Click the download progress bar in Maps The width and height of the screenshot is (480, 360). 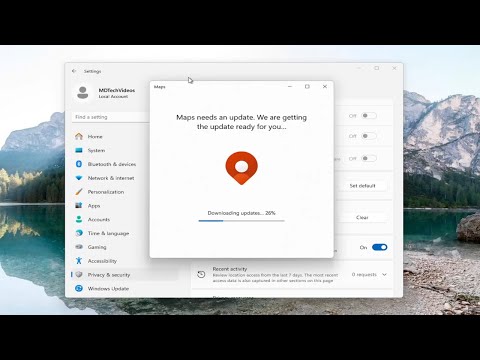tap(242, 221)
